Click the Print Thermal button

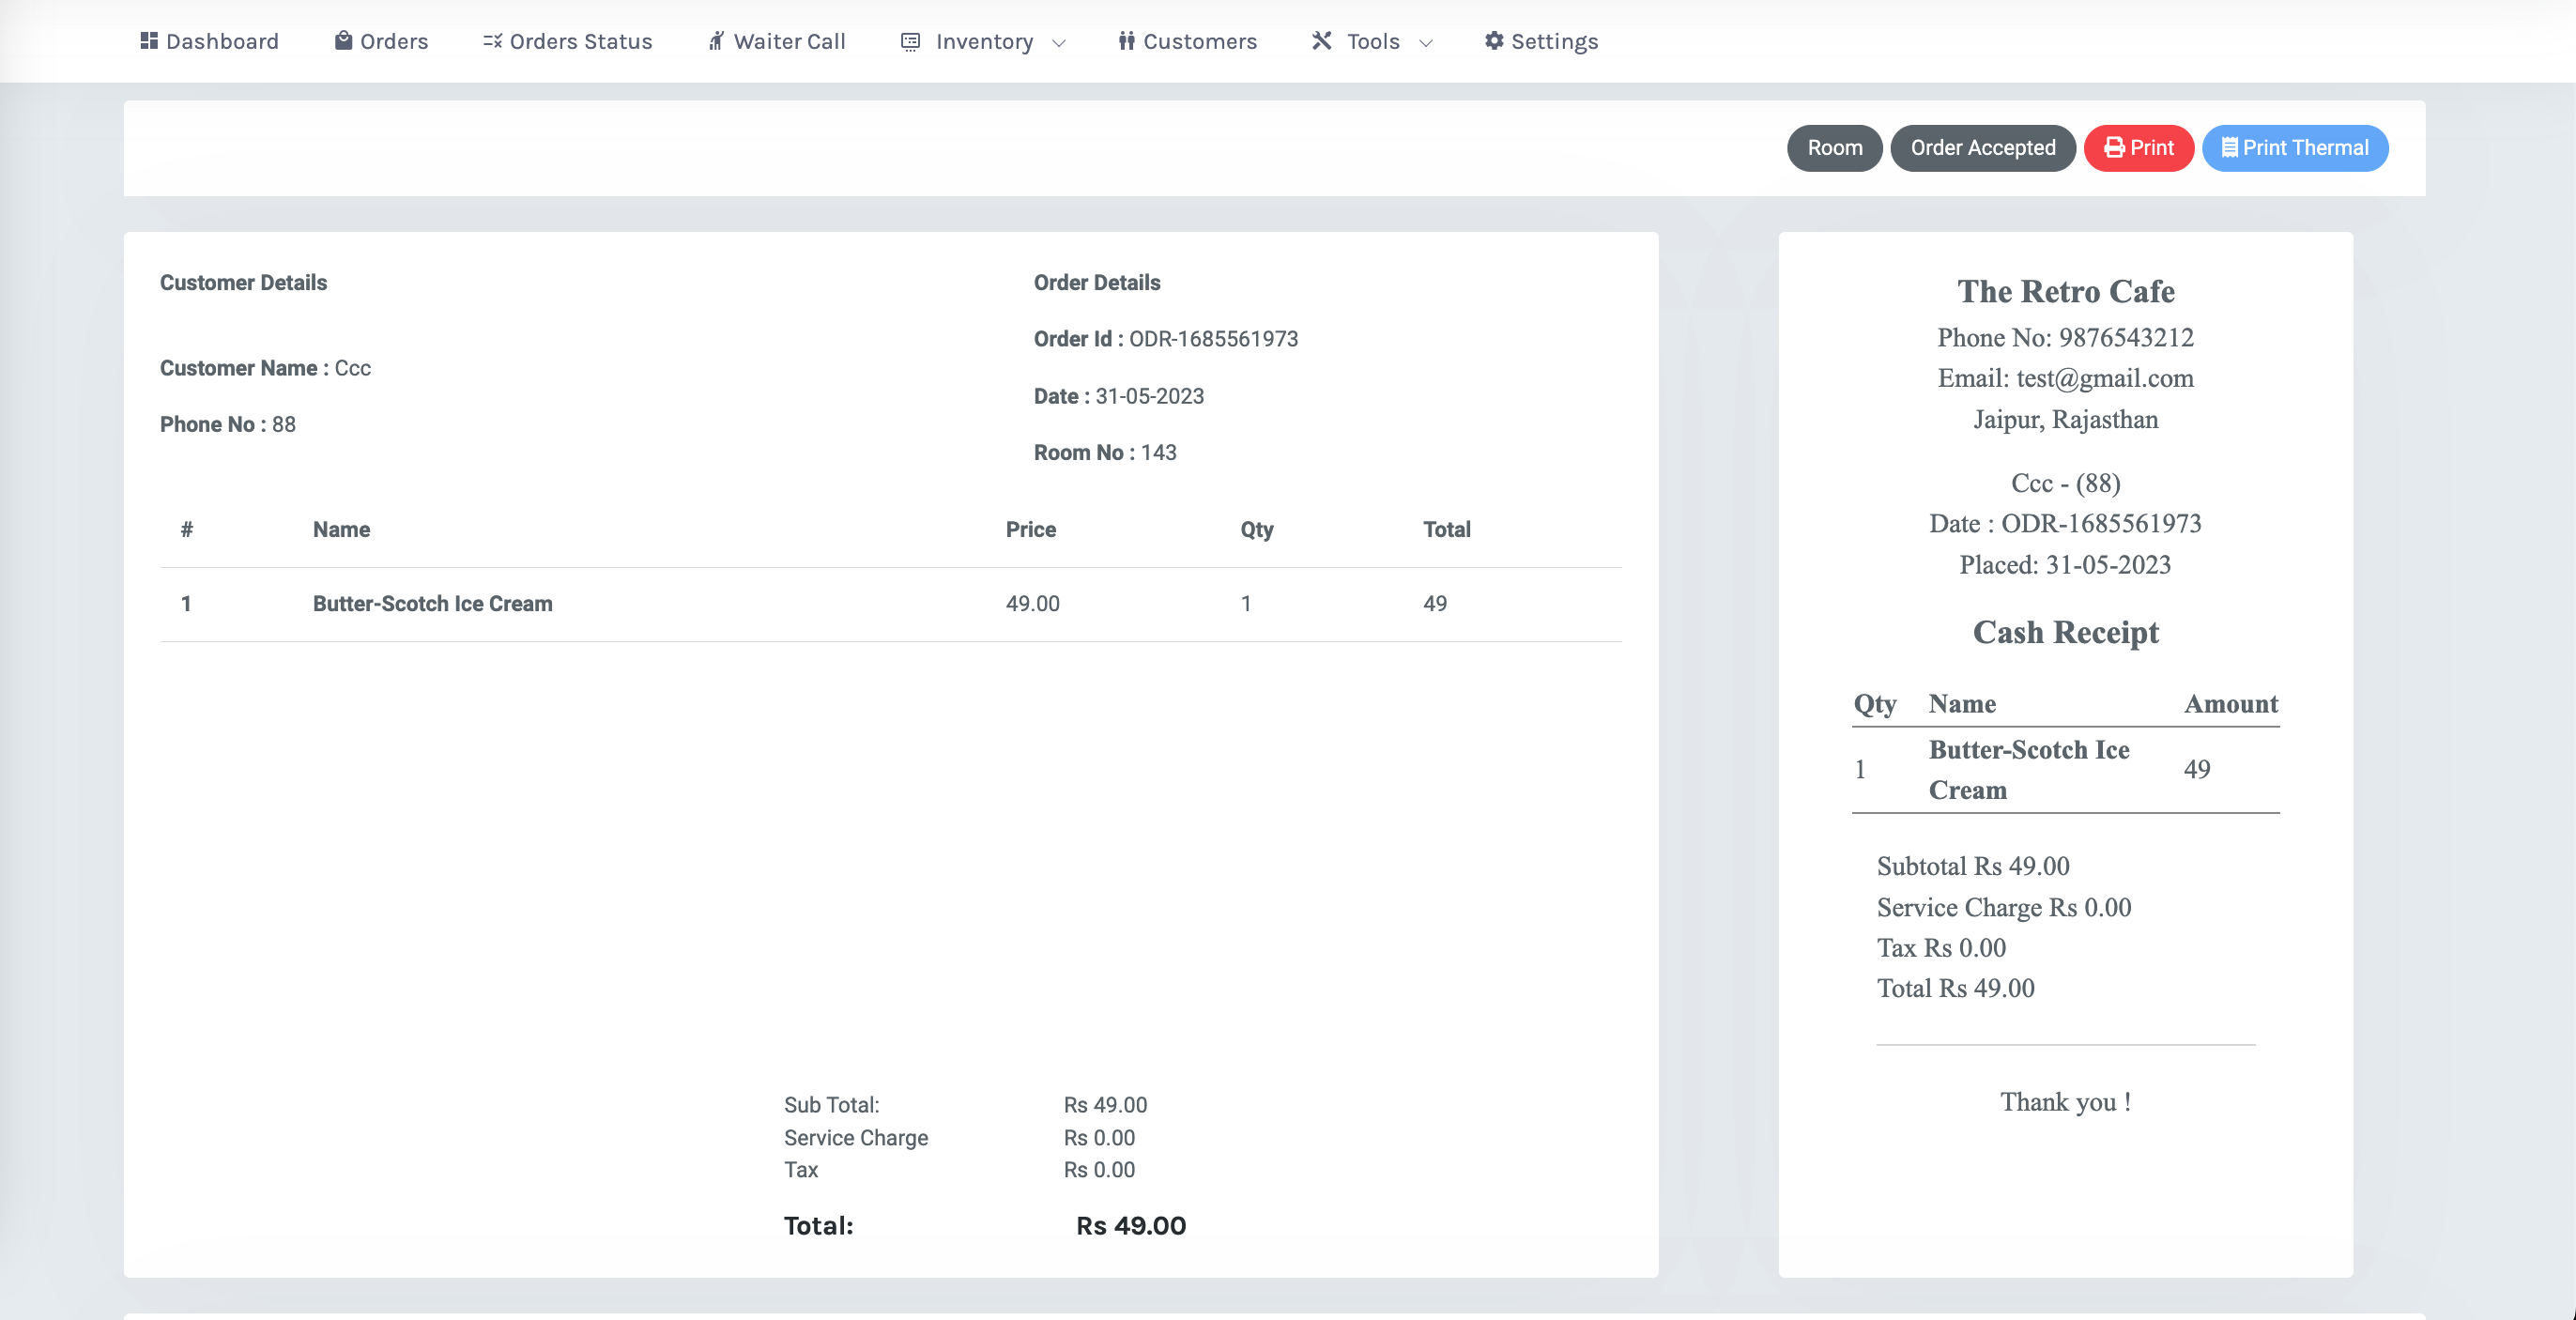click(x=2295, y=146)
